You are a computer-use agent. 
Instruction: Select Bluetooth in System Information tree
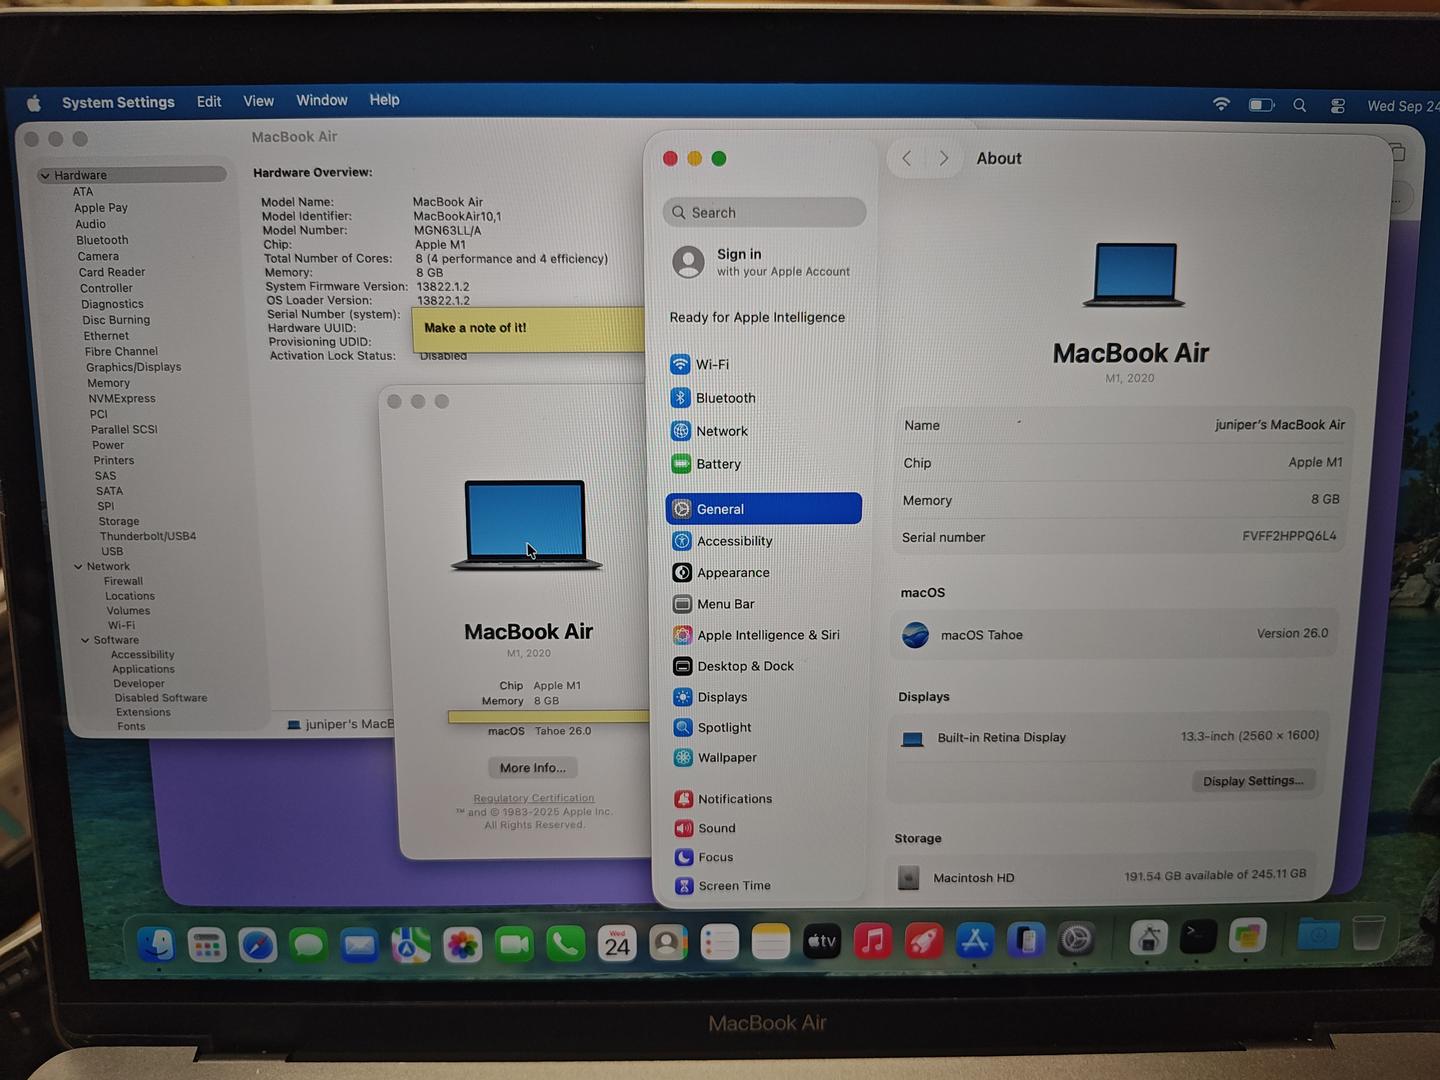[102, 240]
